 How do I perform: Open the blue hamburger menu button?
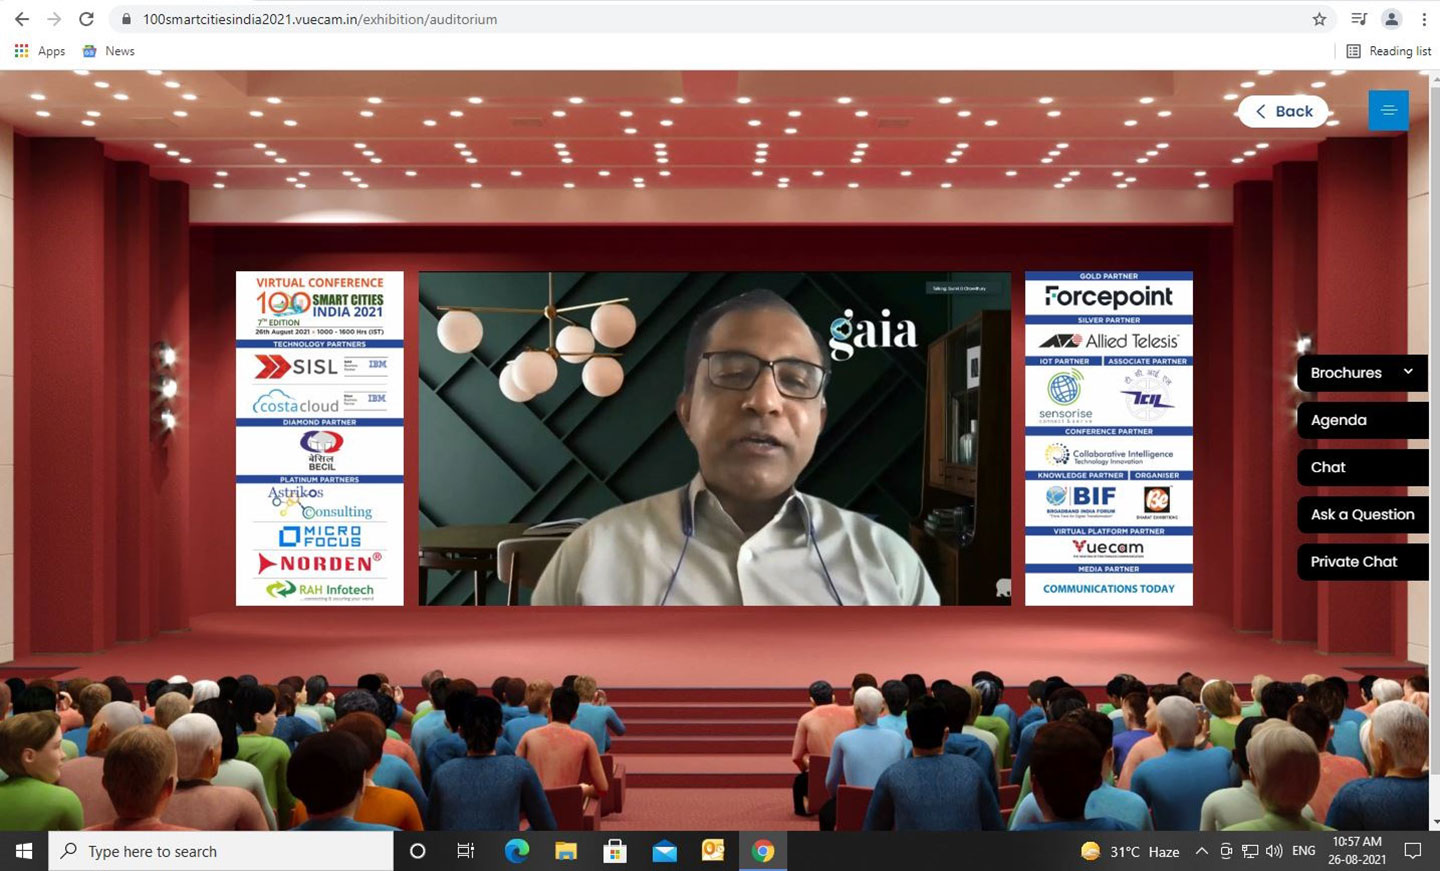[1388, 110]
